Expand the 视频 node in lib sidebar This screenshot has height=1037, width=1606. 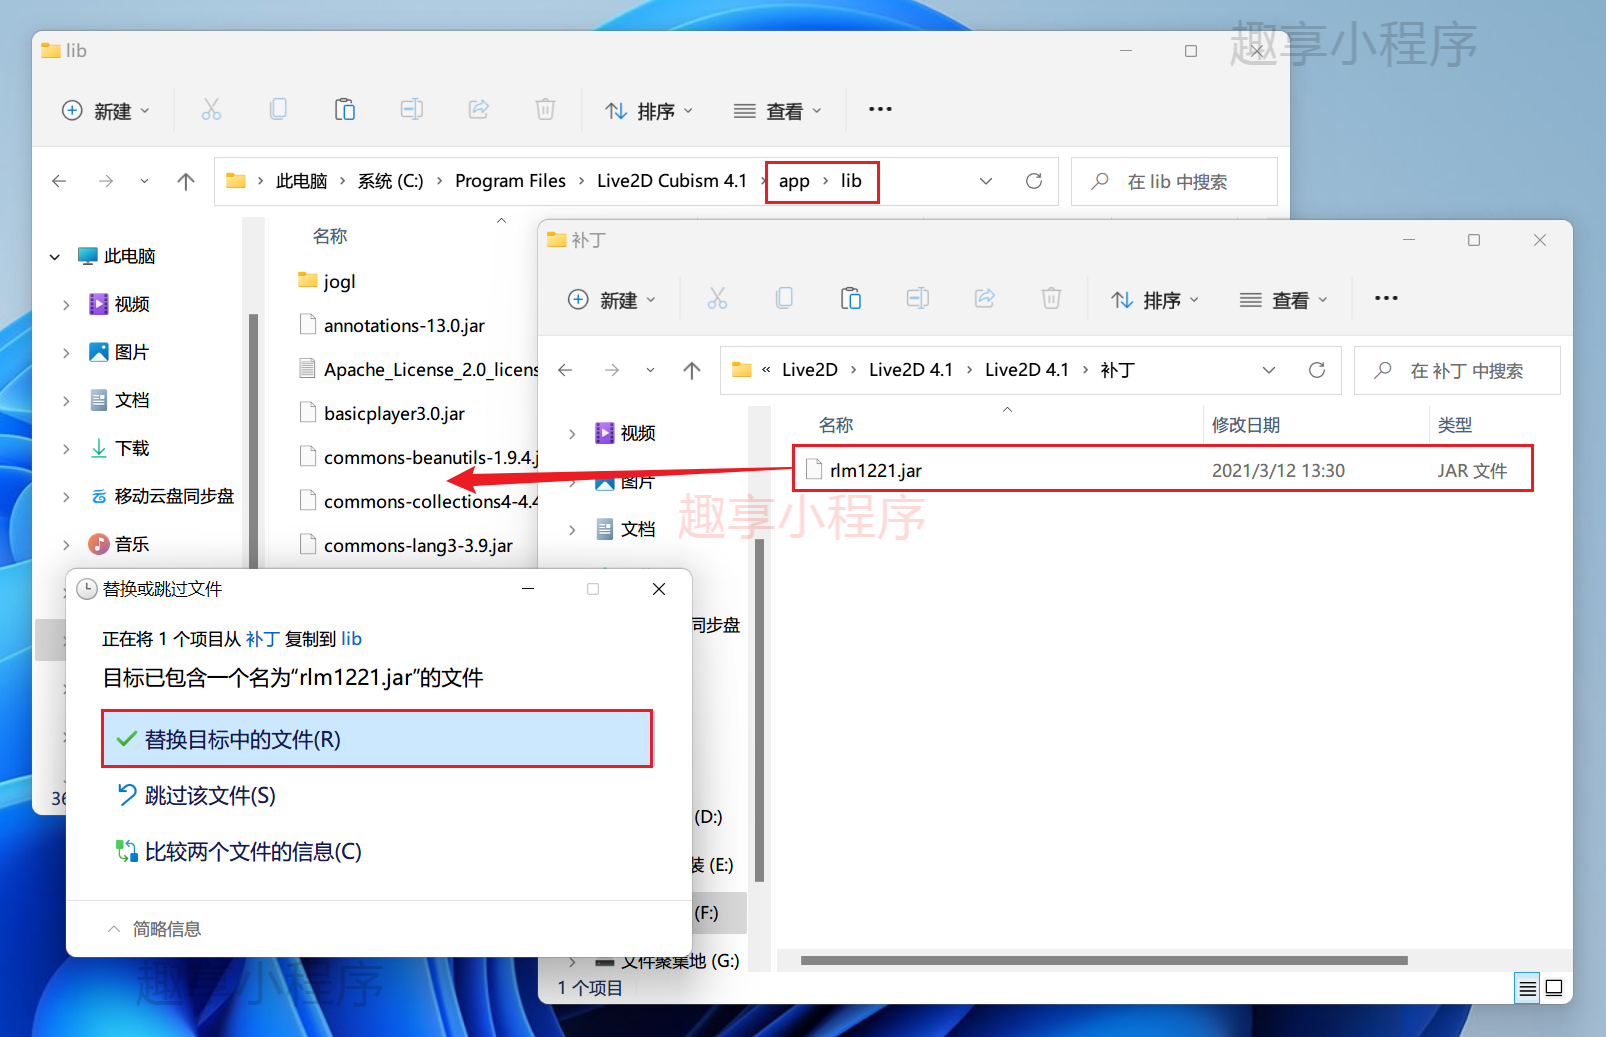pyautogui.click(x=66, y=305)
